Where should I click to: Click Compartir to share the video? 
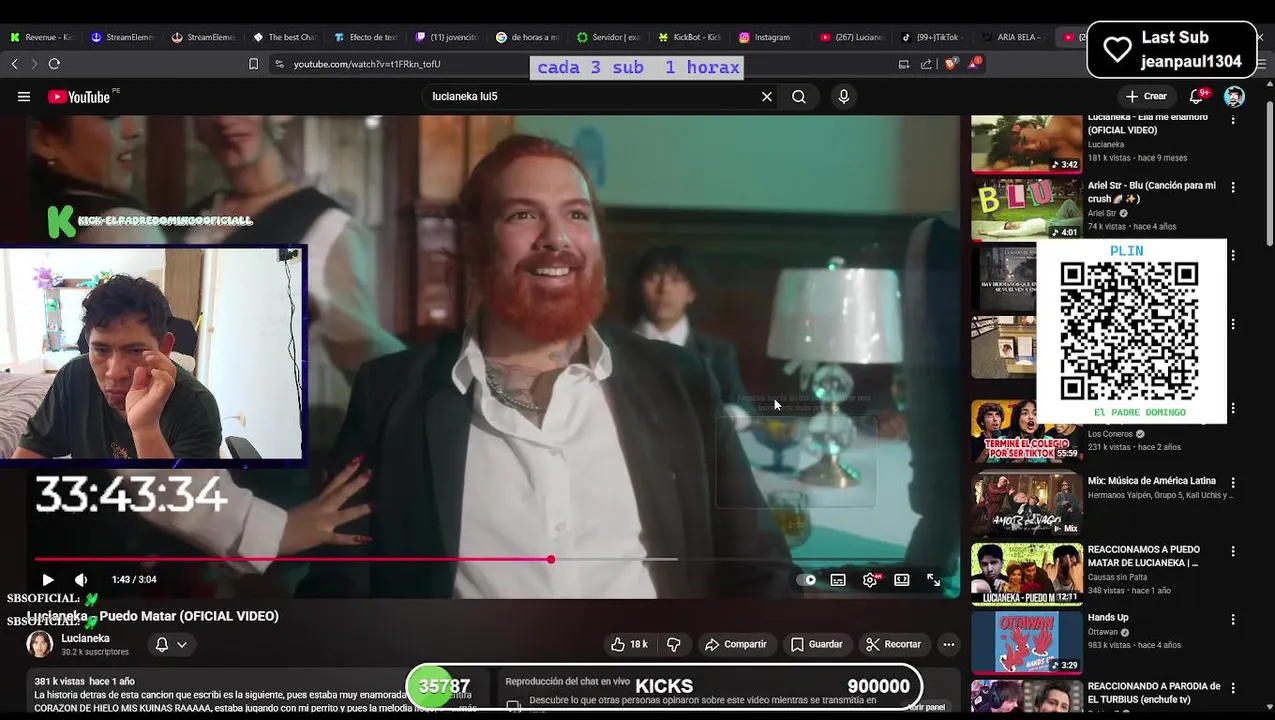(x=736, y=645)
